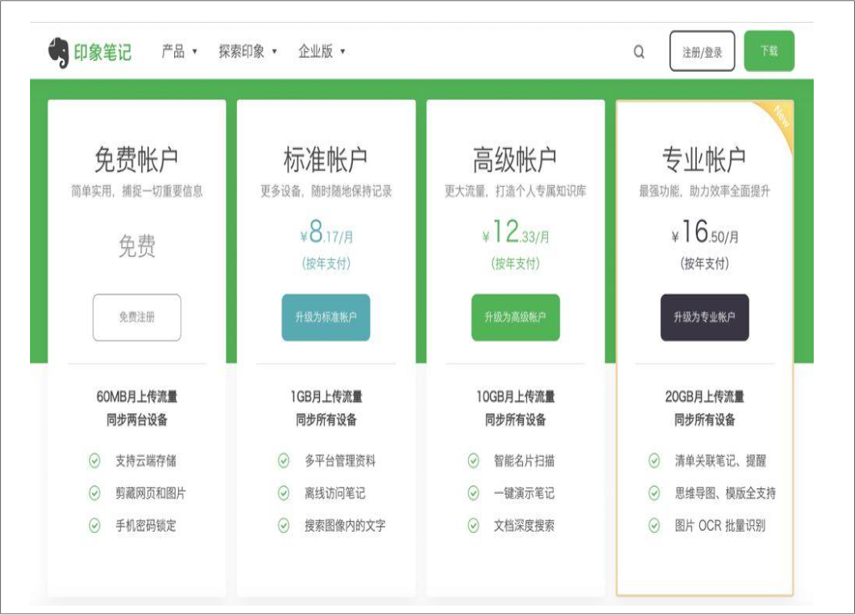
Task: Click the gray 免费 price text
Action: pos(137,246)
